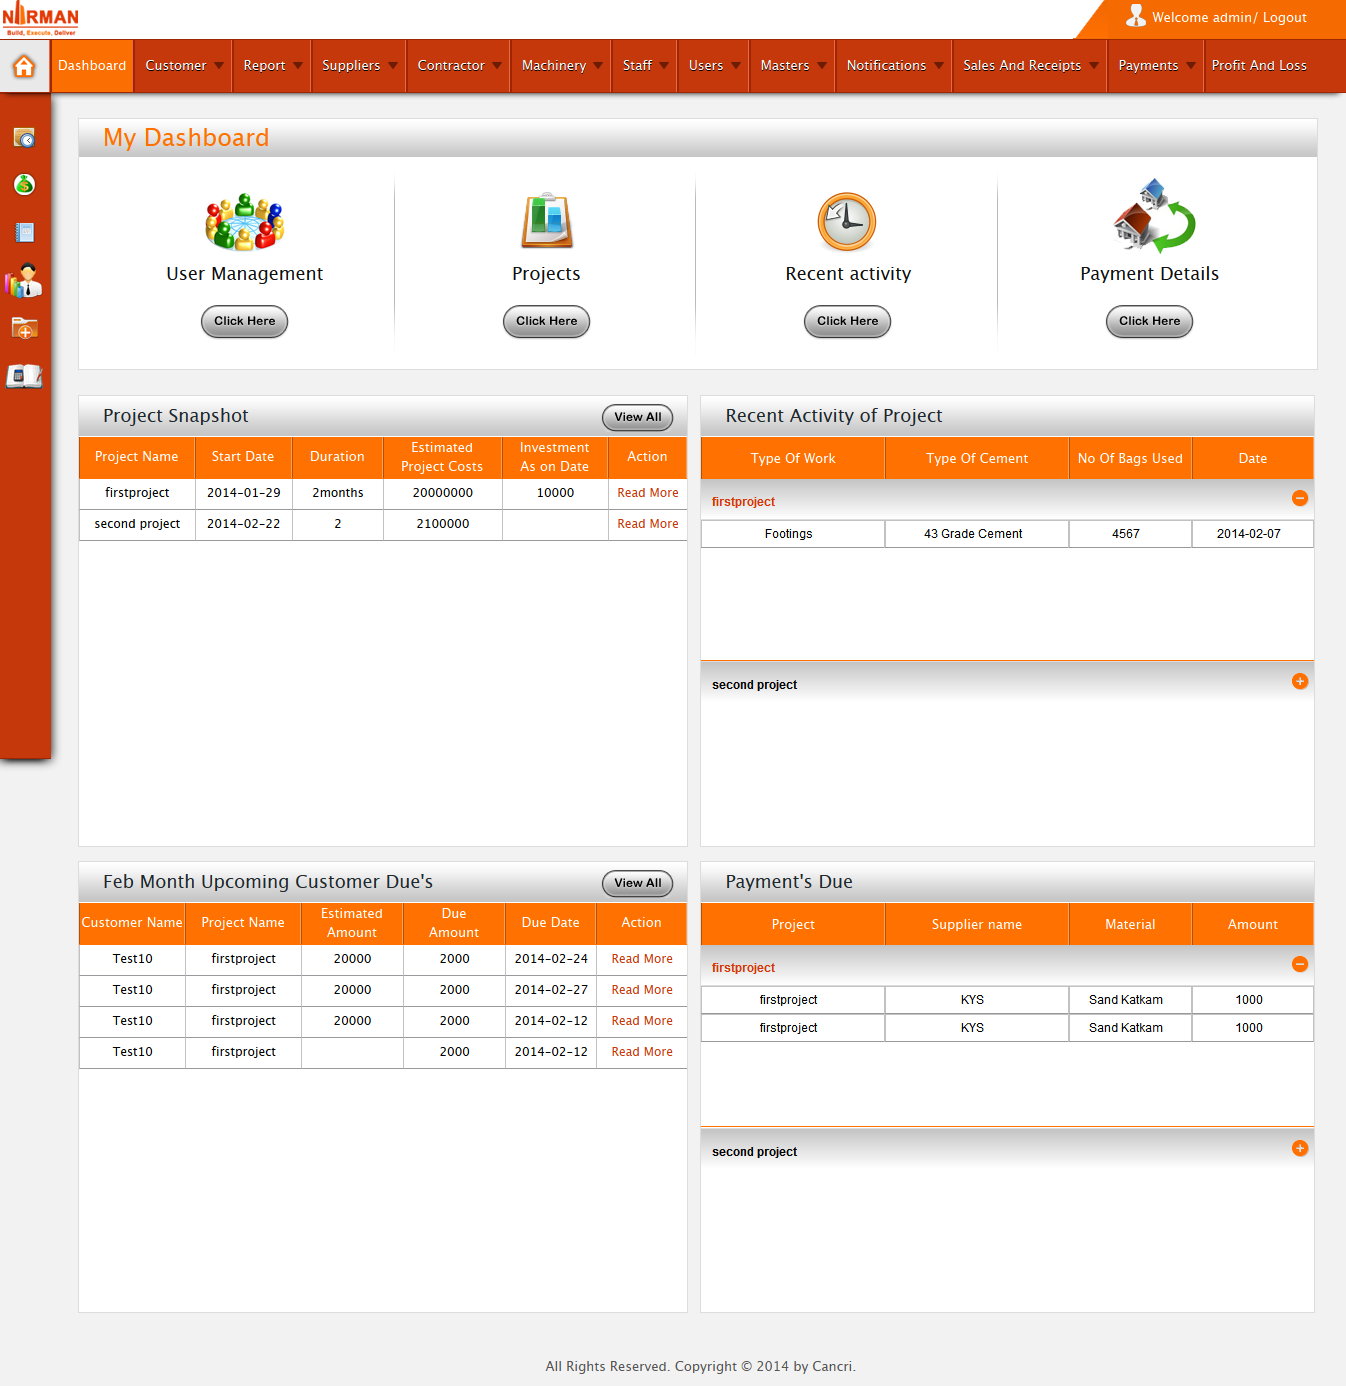The height and width of the screenshot is (1386, 1346).
Task: Collapse firstproject in Recent Activity panel
Action: pos(1299,498)
